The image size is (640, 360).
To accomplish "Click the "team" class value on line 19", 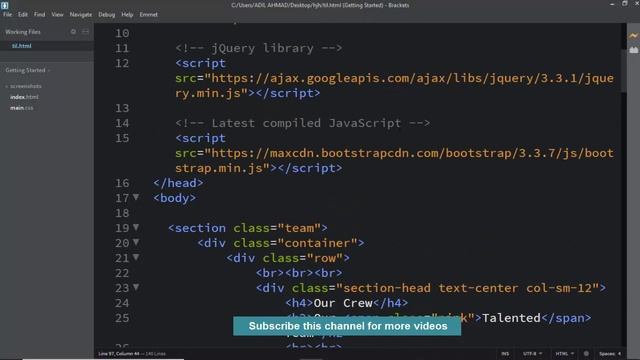I will [299, 228].
